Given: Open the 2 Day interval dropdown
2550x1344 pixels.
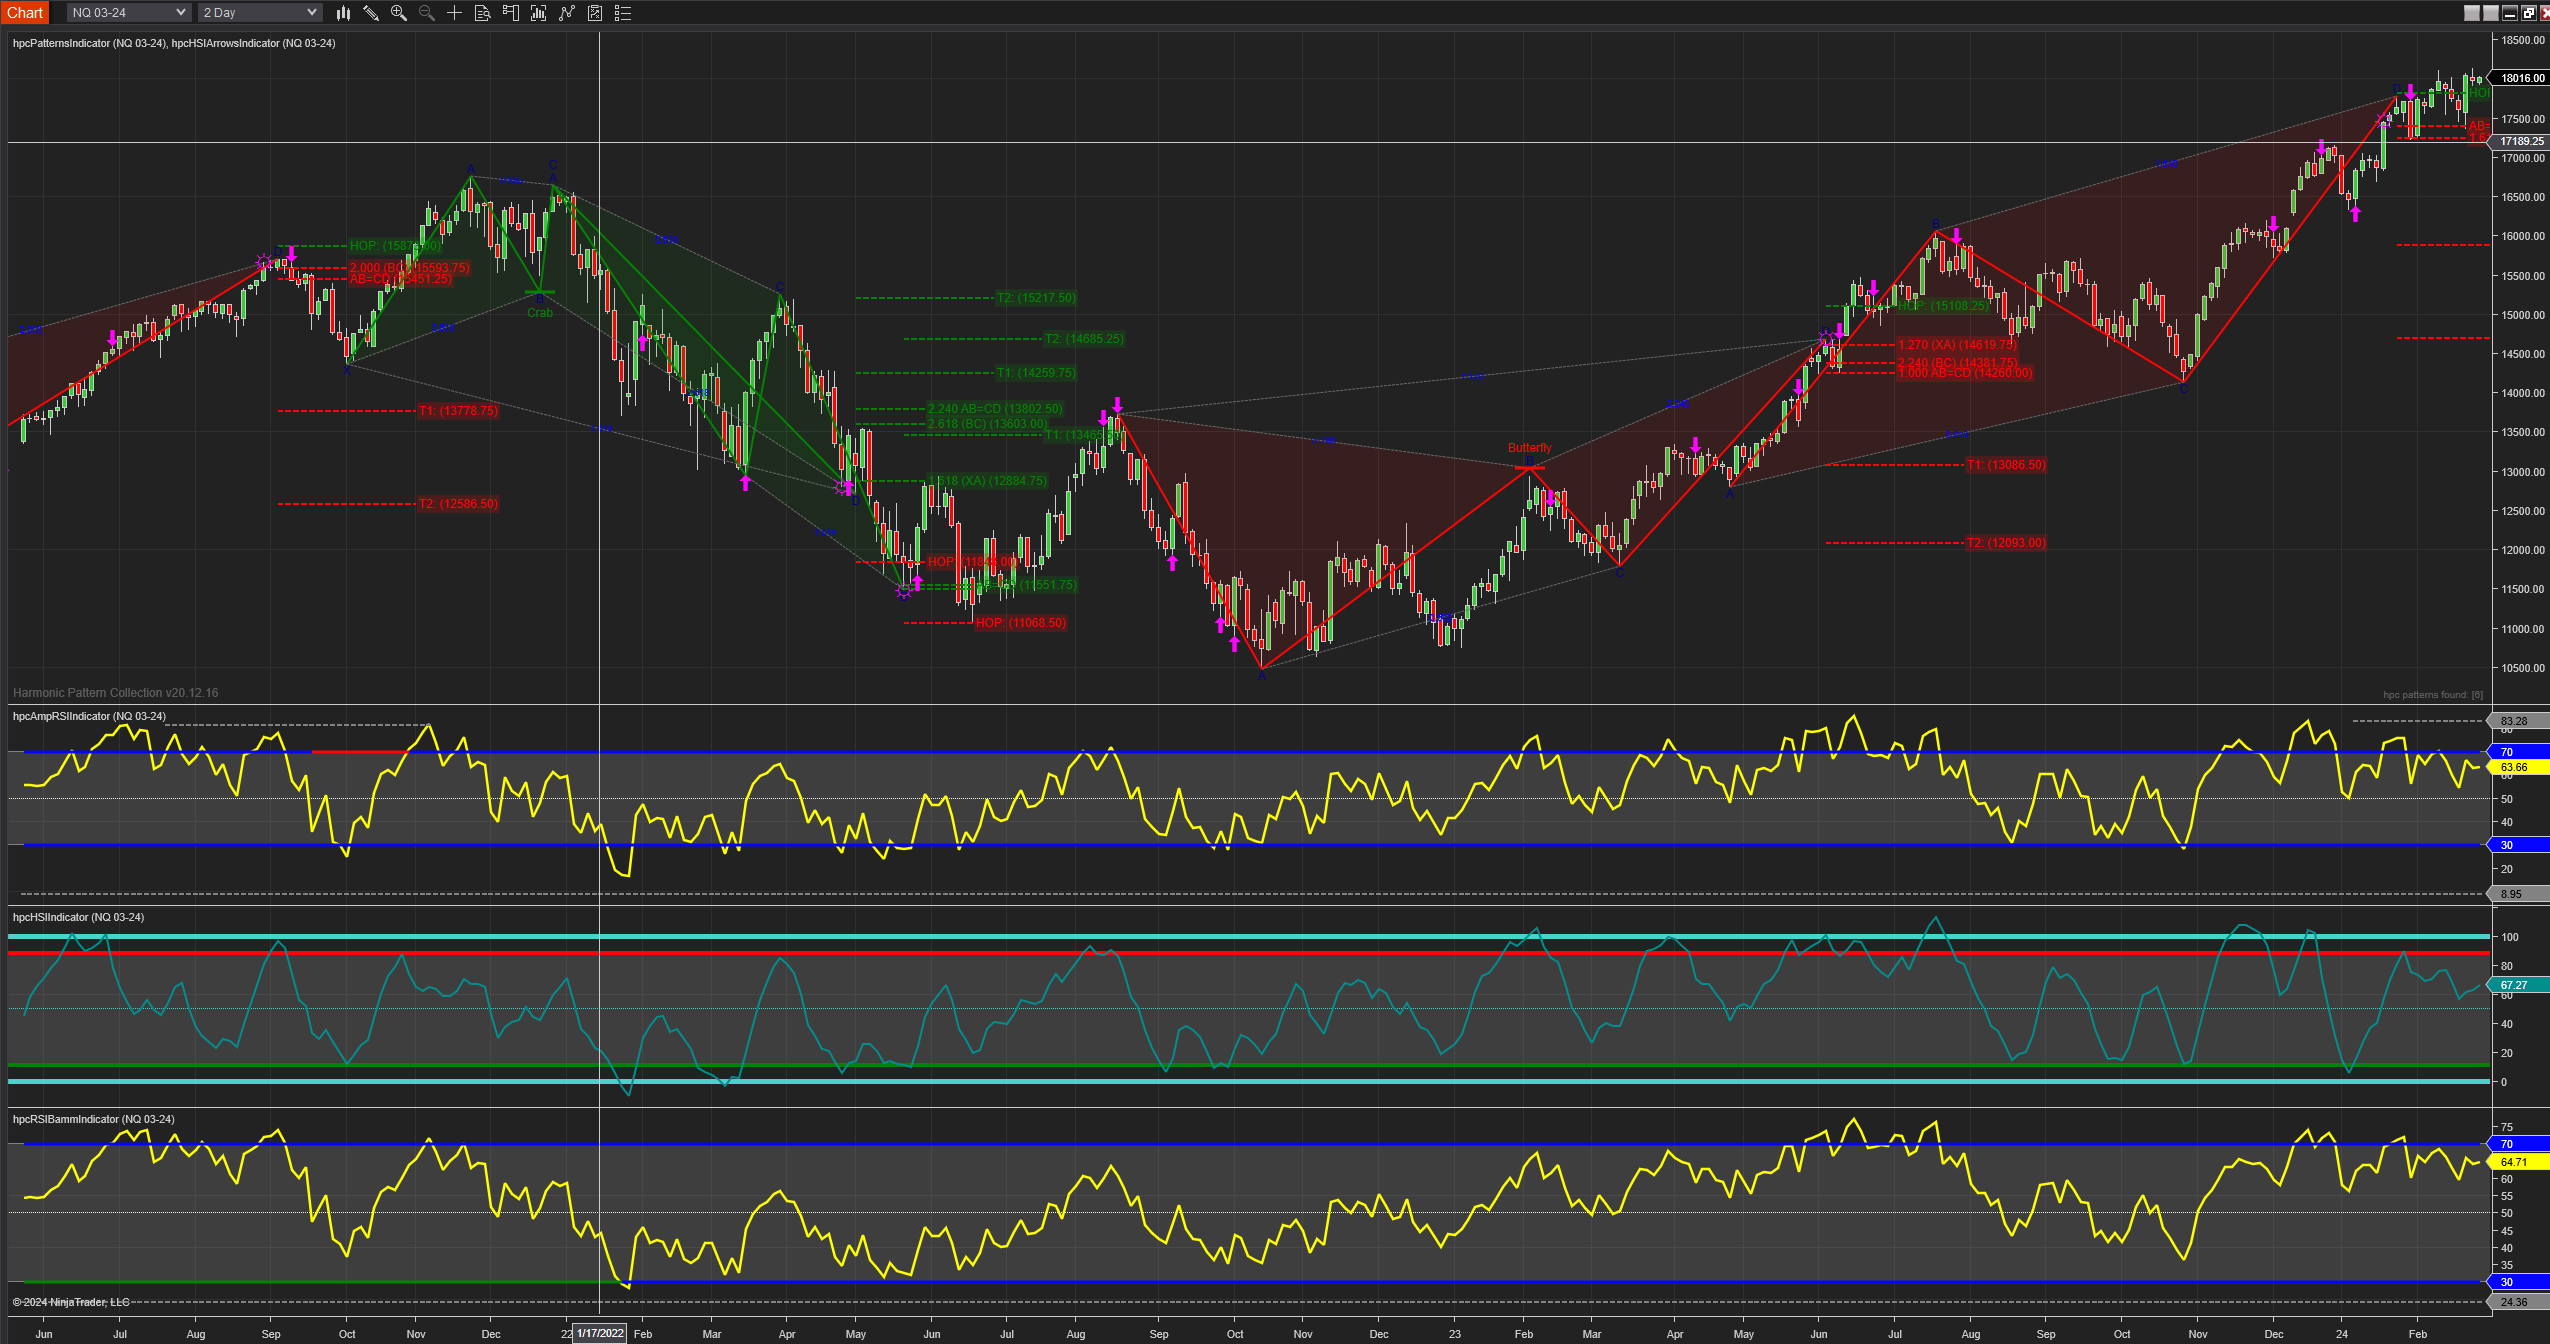Looking at the screenshot, I should tap(259, 13).
